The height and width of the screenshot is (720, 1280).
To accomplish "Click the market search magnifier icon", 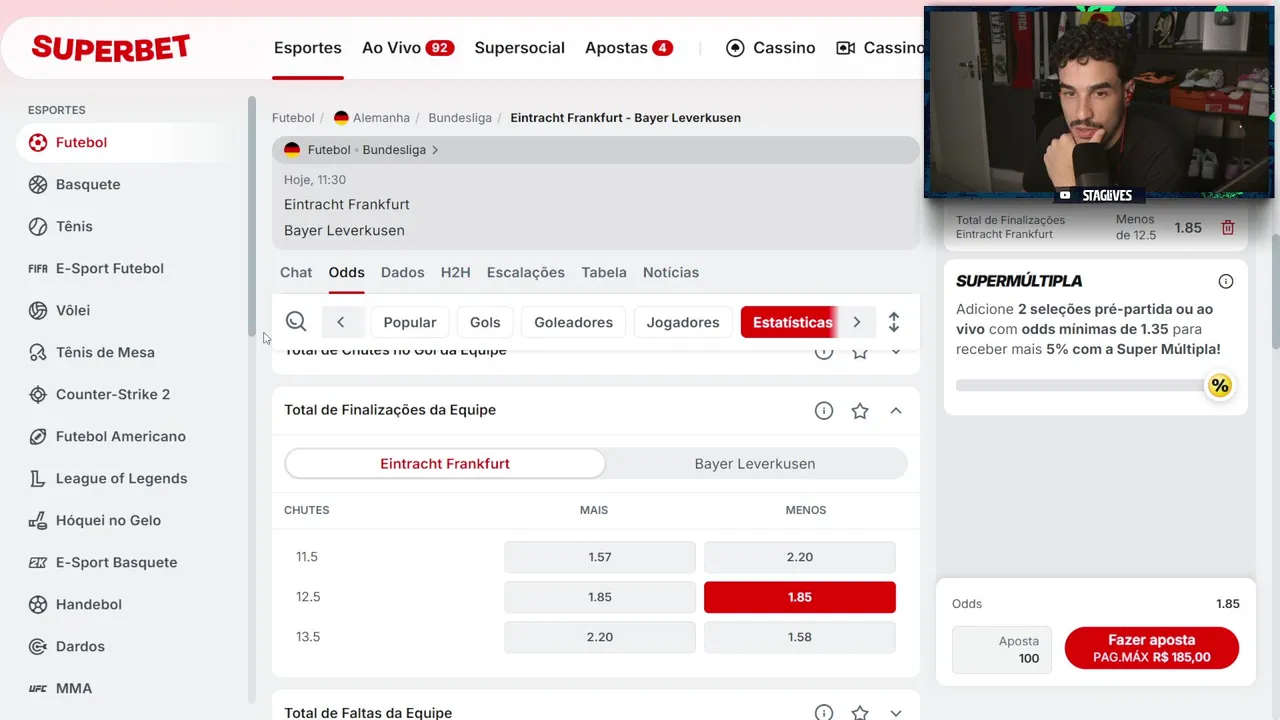I will coord(296,322).
